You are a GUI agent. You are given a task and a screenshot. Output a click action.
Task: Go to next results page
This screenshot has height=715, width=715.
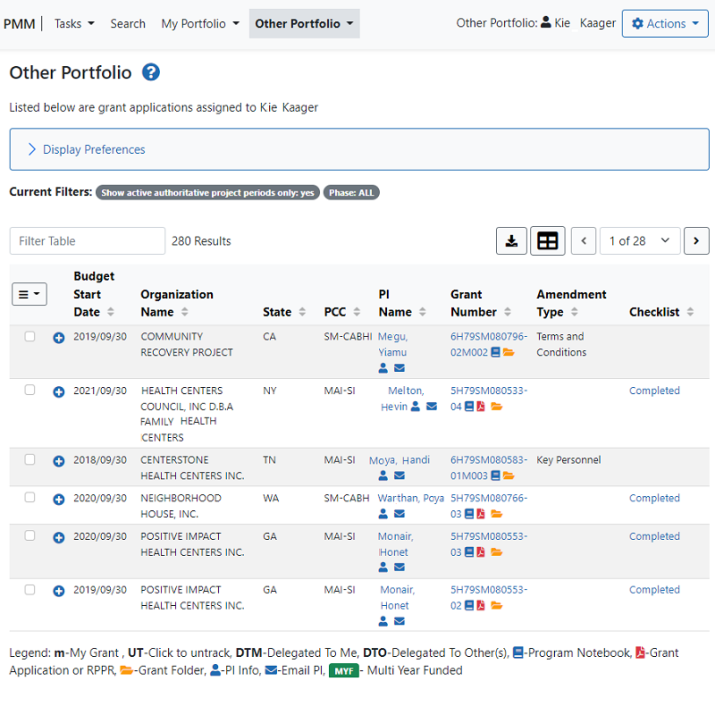[x=696, y=241]
